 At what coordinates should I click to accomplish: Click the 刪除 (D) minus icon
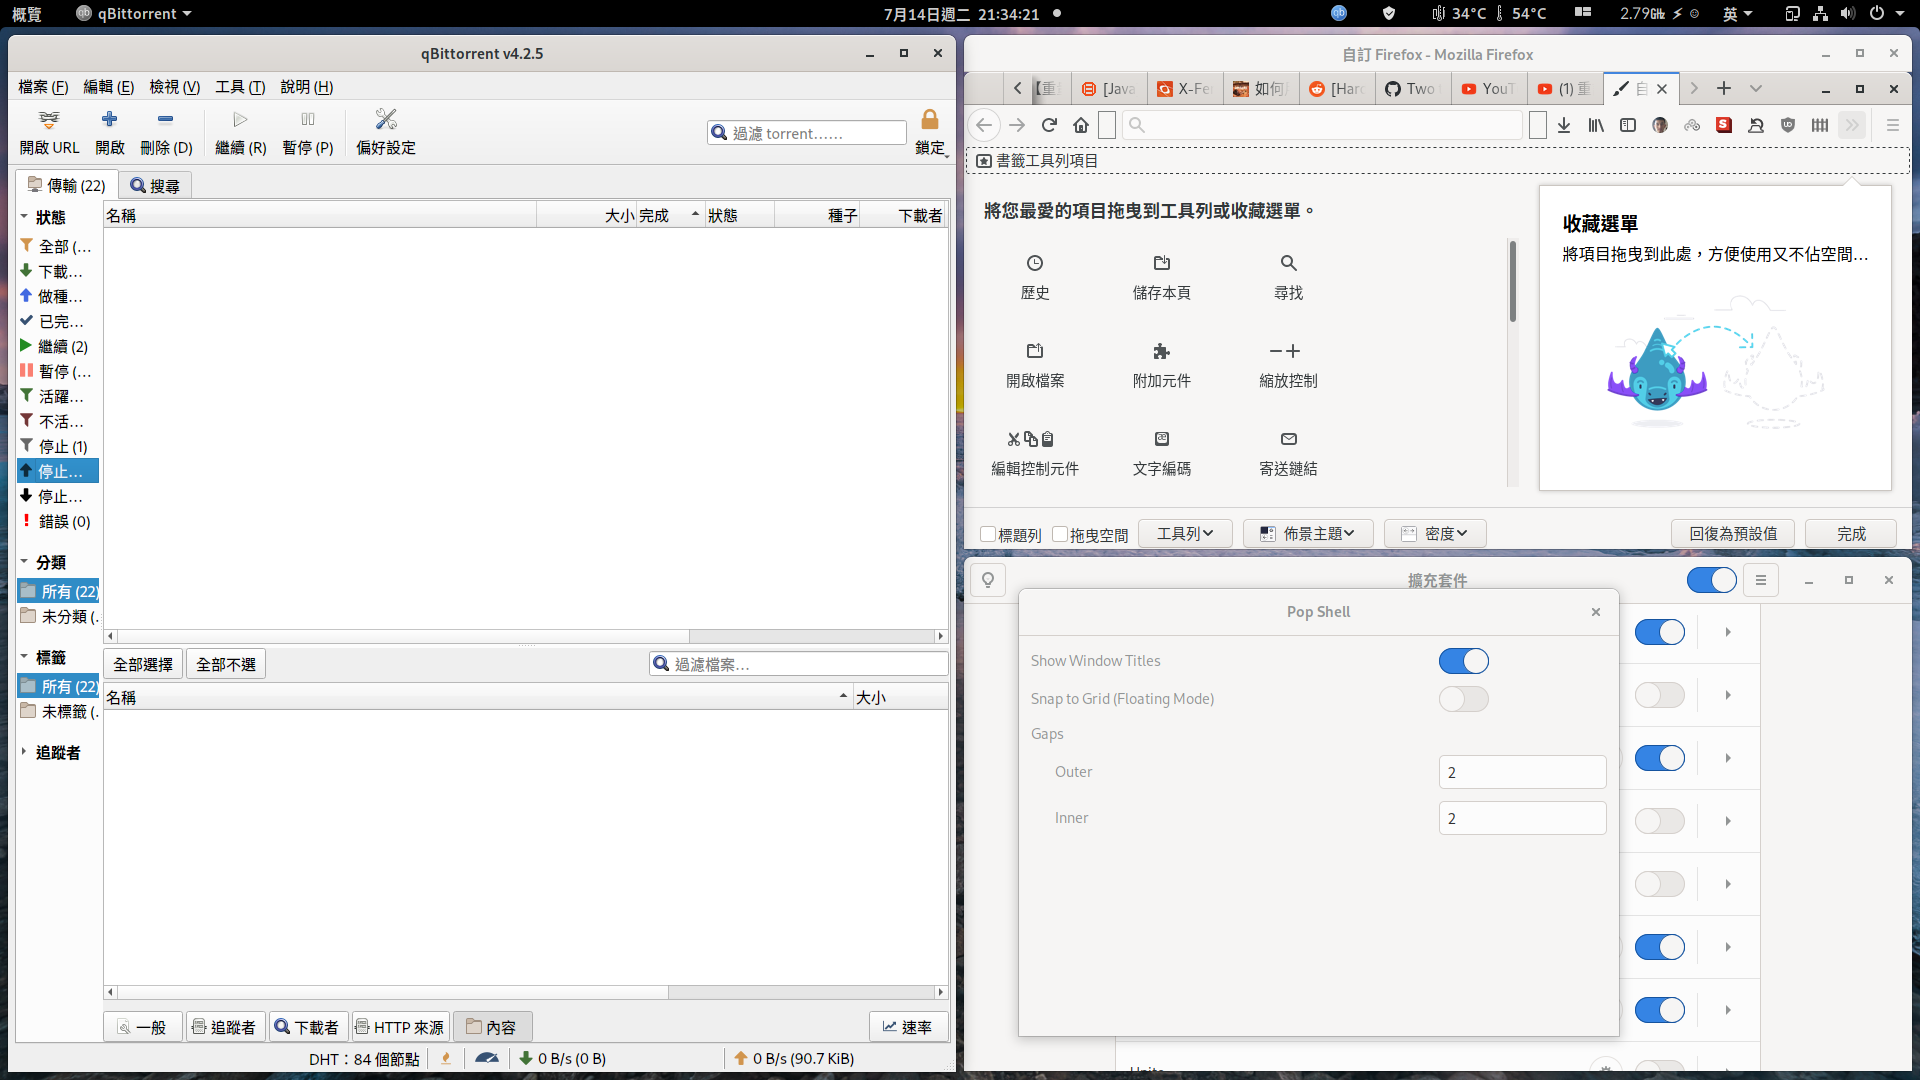point(166,119)
